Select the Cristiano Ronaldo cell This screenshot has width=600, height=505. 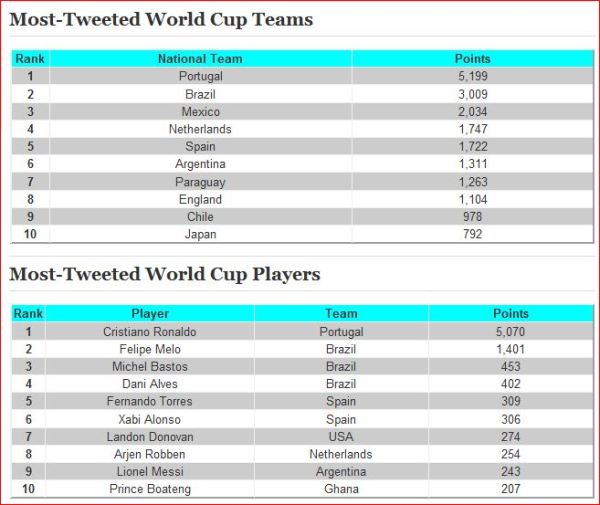(x=150, y=332)
